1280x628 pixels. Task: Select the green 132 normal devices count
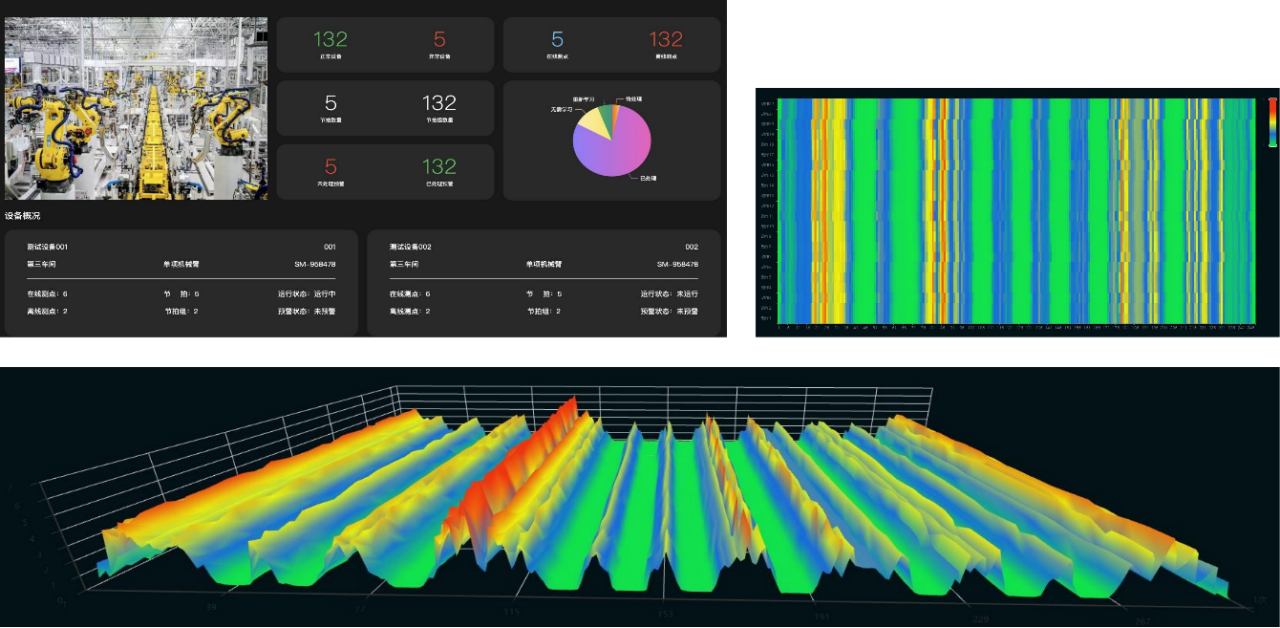pos(330,40)
